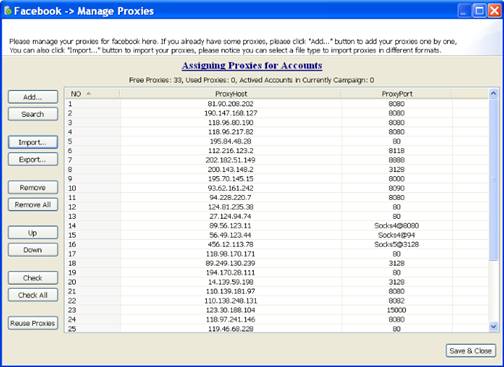Viewport: 504px width, 367px height.
Task: Click the Import... button
Action: pos(33,142)
